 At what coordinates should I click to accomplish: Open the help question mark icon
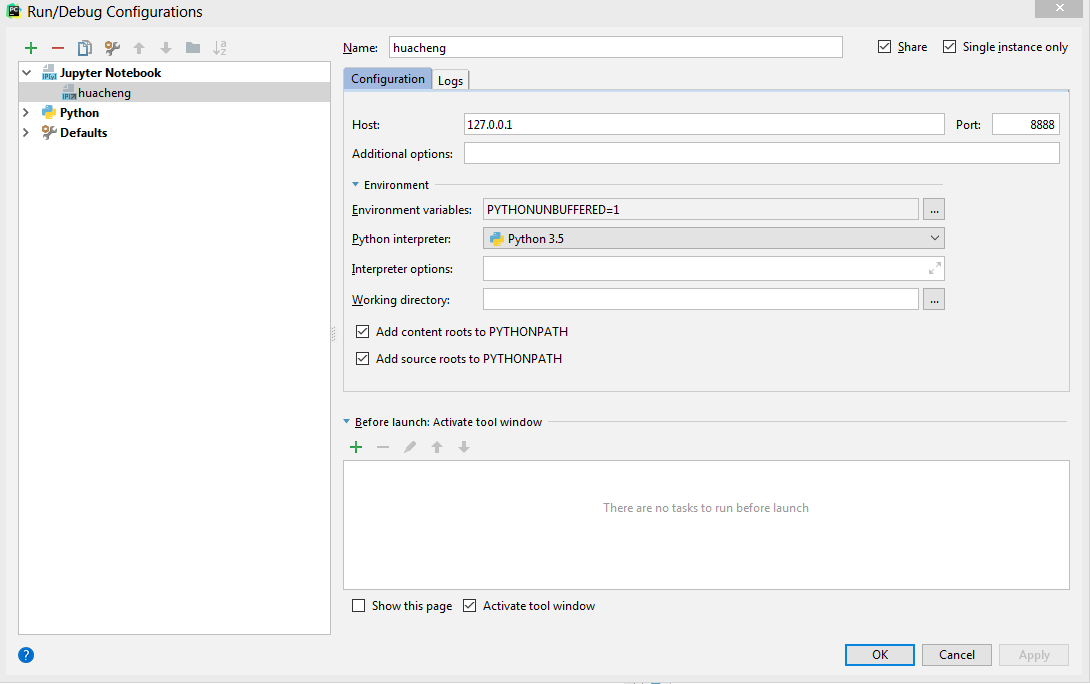(25, 654)
